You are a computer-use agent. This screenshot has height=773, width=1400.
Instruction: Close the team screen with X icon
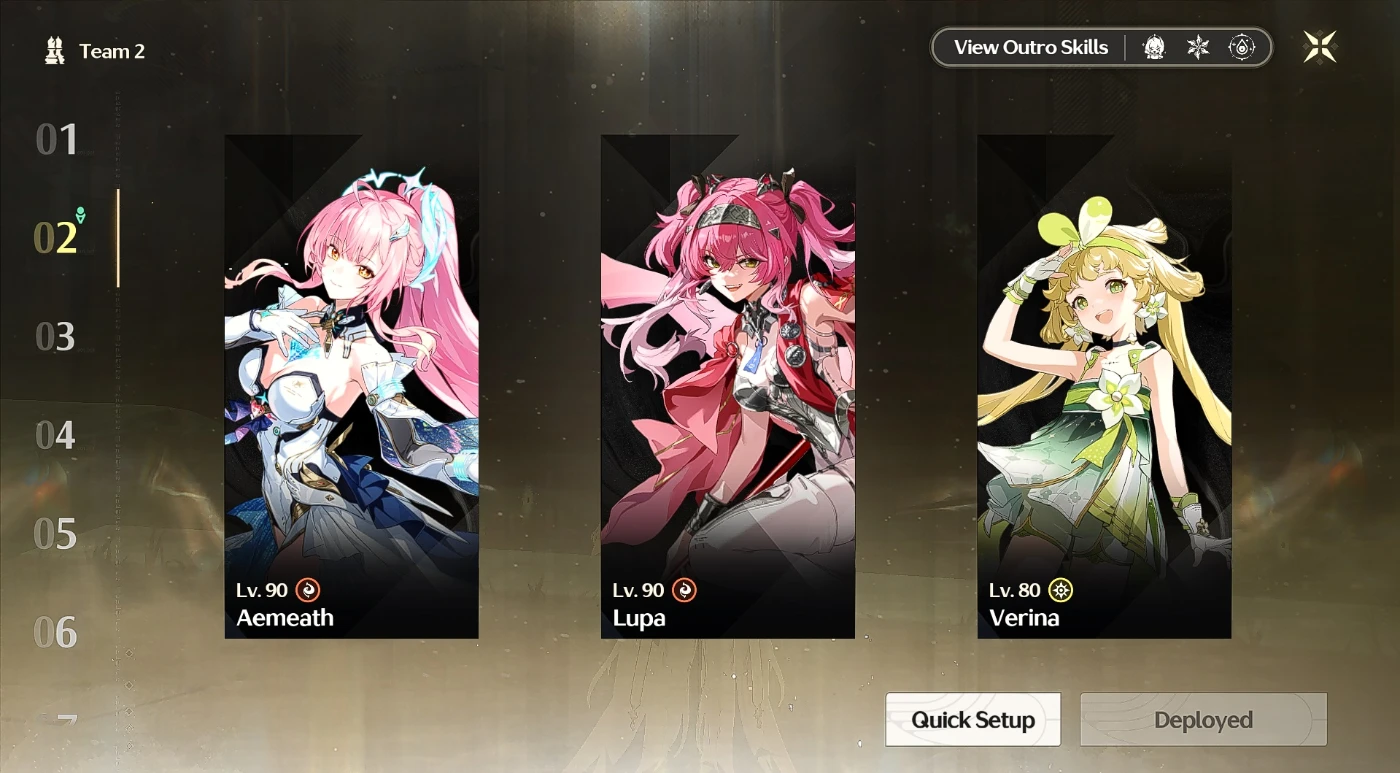click(1320, 47)
